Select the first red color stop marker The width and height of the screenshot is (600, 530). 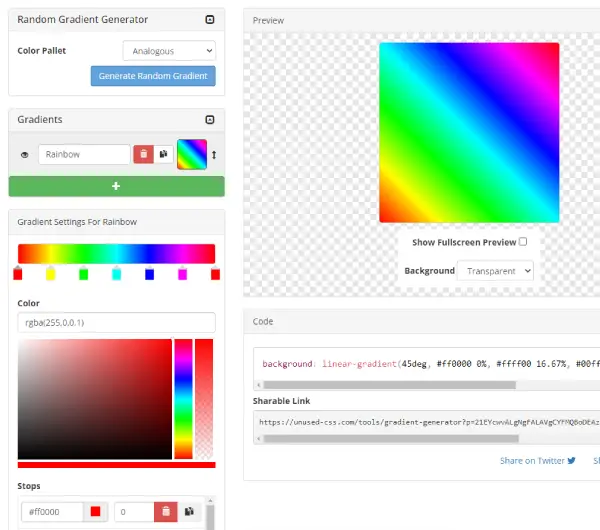point(18,273)
